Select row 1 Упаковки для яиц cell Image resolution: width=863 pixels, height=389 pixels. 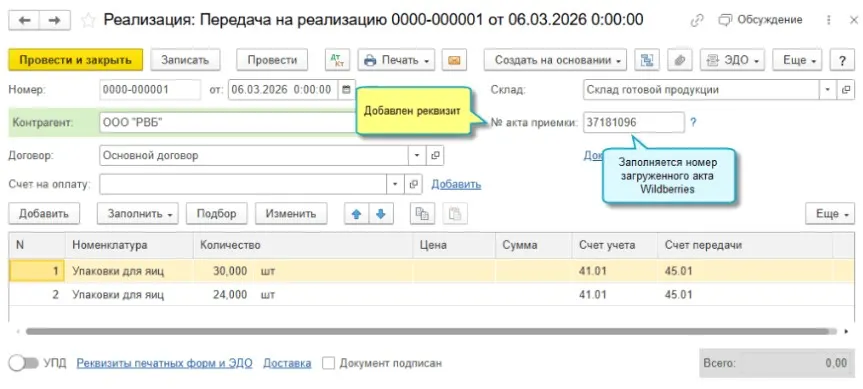pos(129,271)
